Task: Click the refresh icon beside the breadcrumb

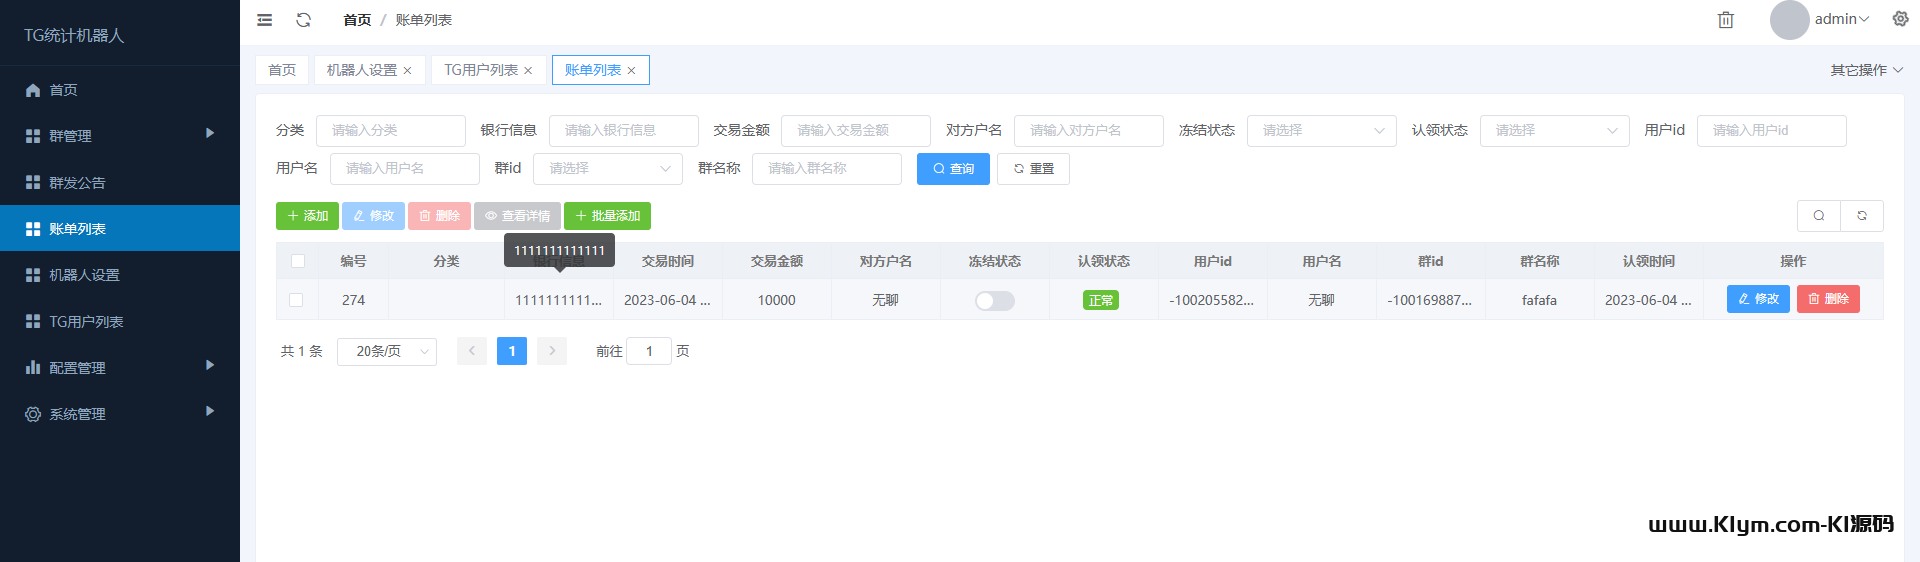Action: click(x=304, y=20)
